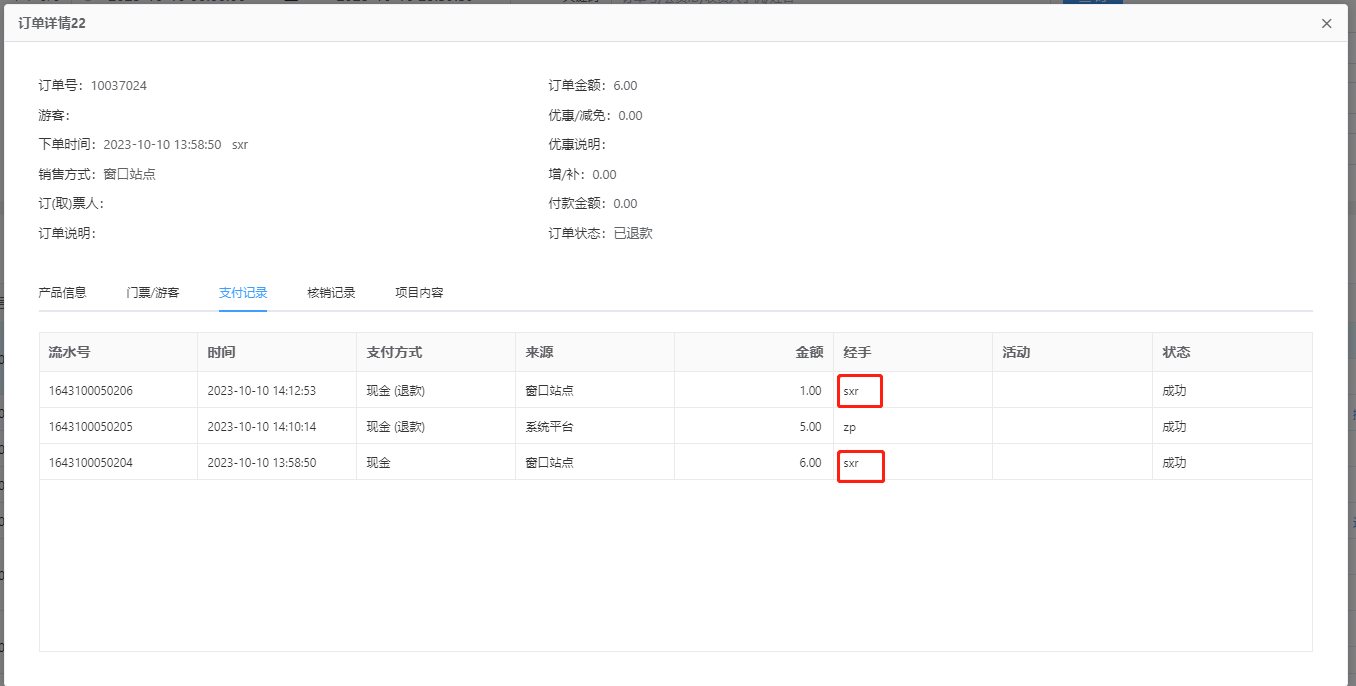Select row with serial number 1643100050206
The image size is (1356, 686).
pyautogui.click(x=91, y=391)
